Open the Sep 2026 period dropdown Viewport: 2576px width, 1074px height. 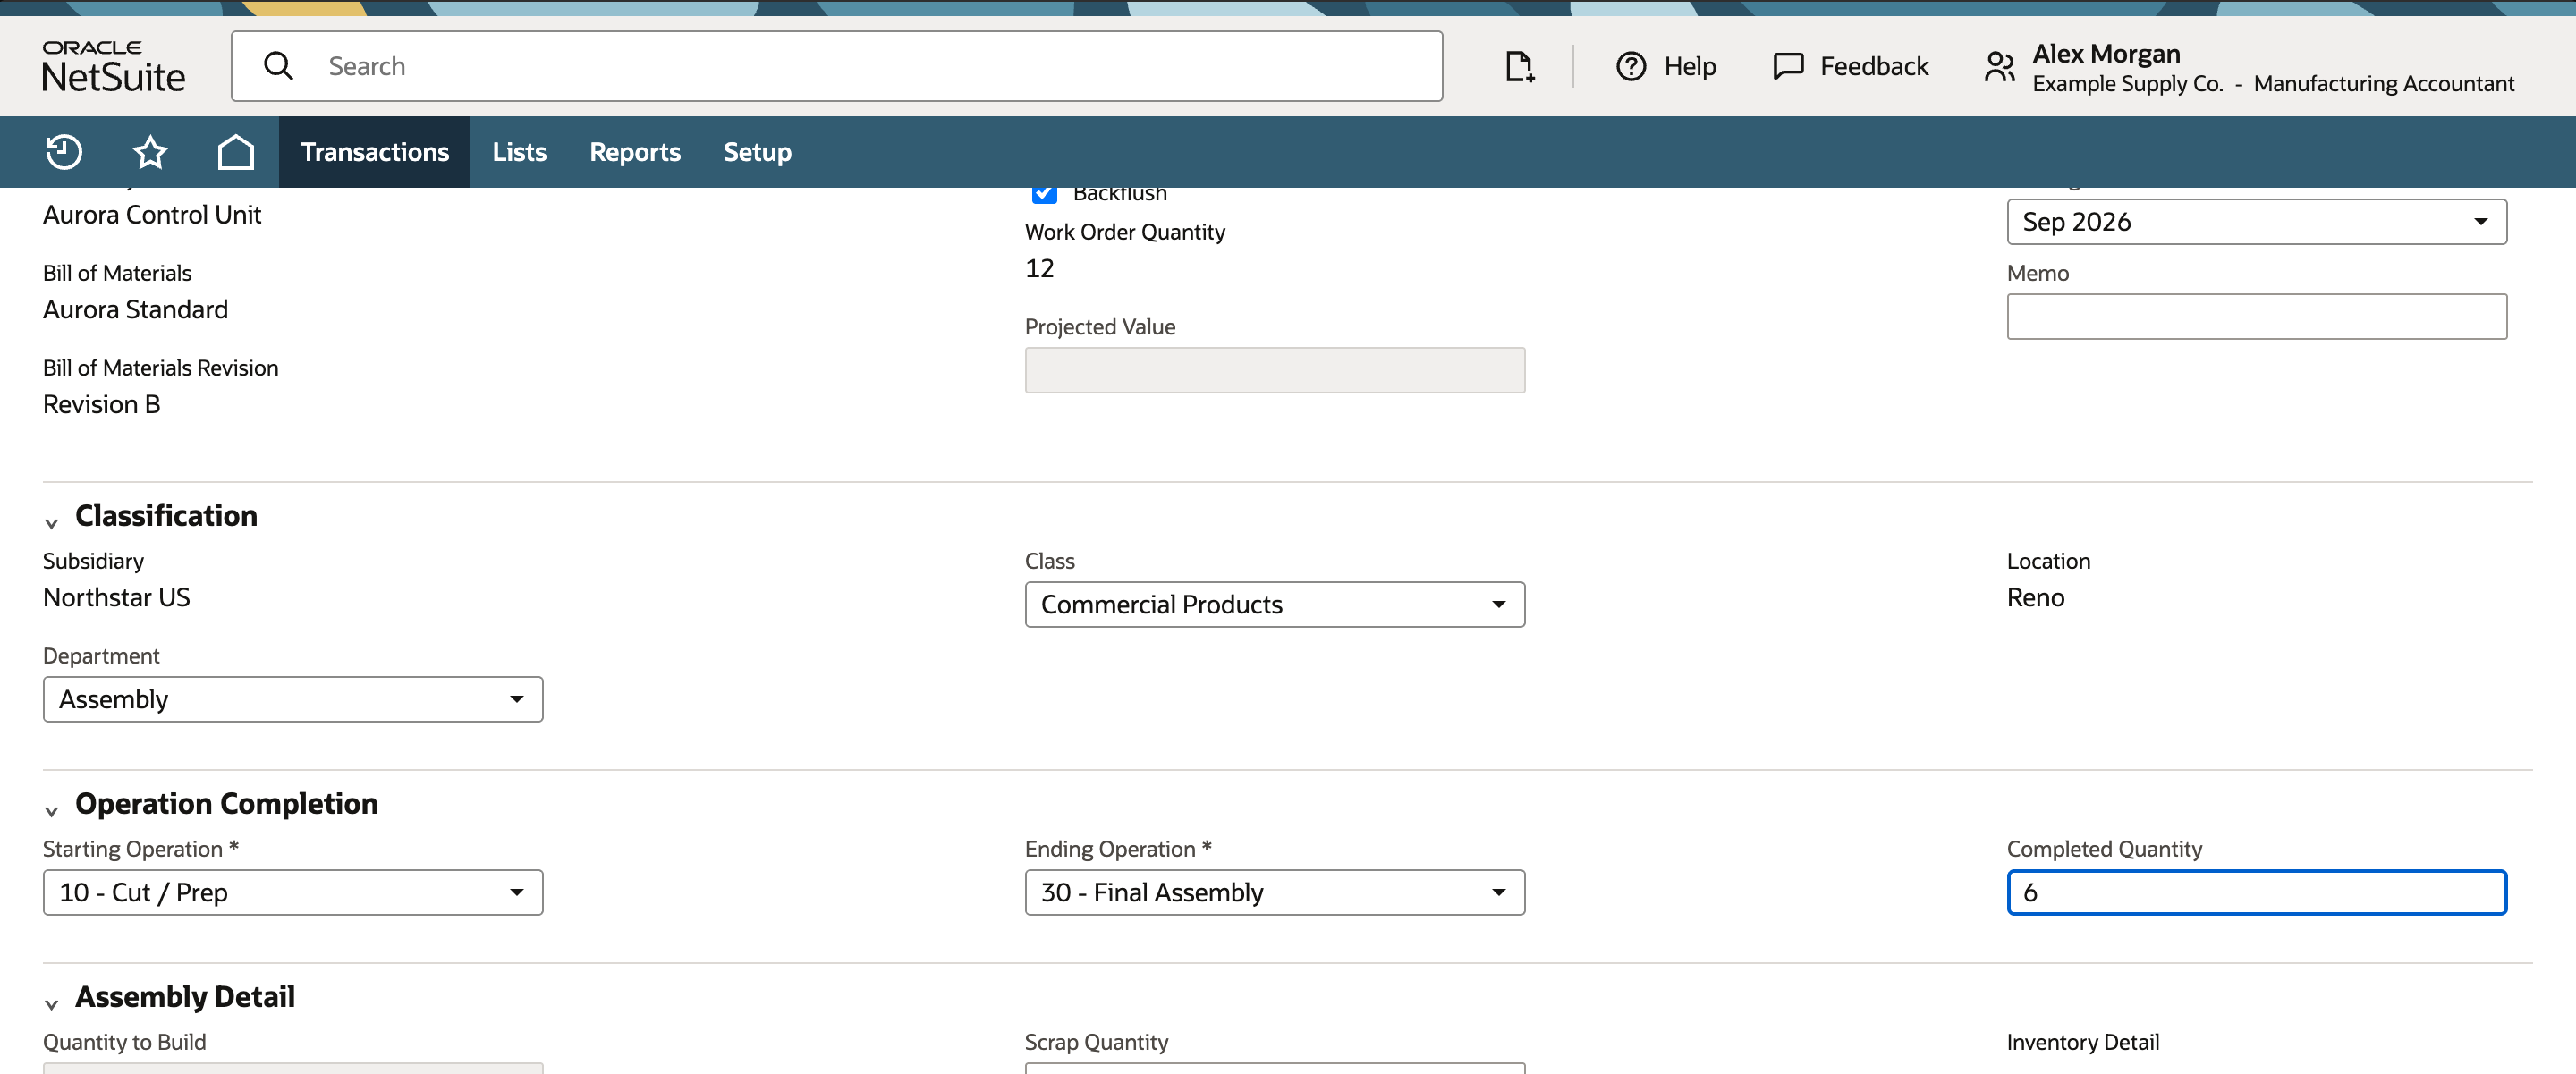[2256, 222]
